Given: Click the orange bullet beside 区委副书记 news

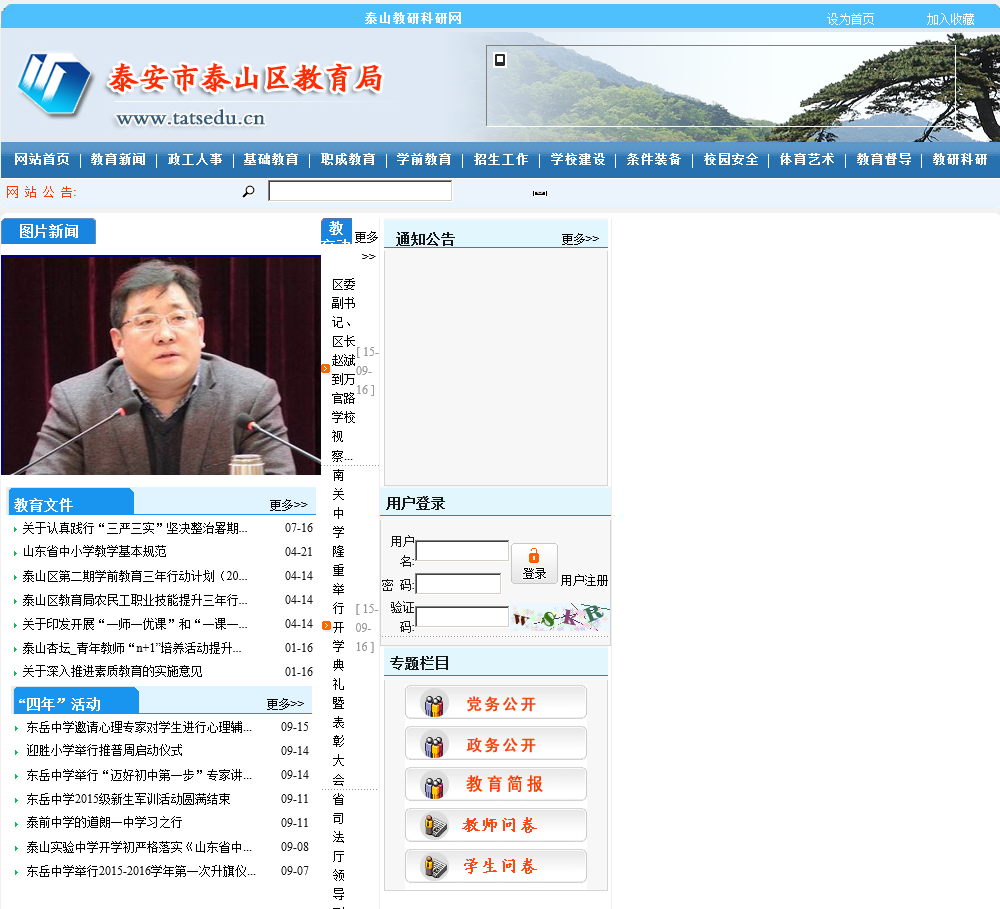Looking at the screenshot, I should (325, 369).
